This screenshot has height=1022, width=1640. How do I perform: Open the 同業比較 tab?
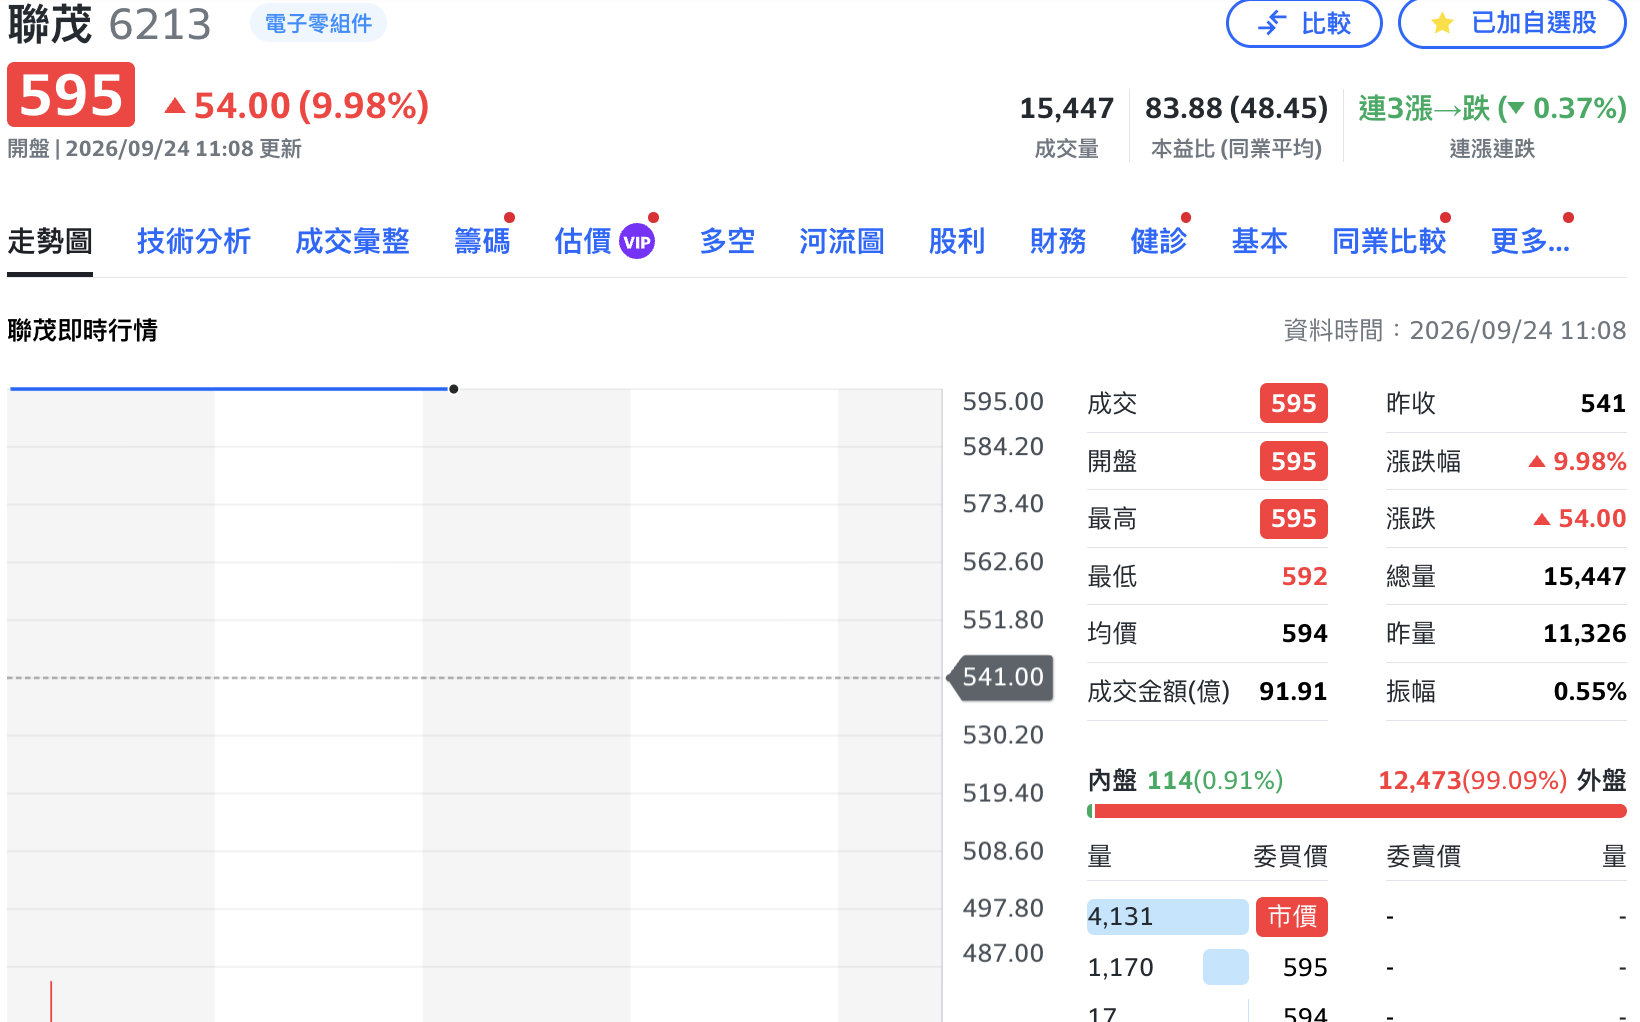(x=1389, y=241)
